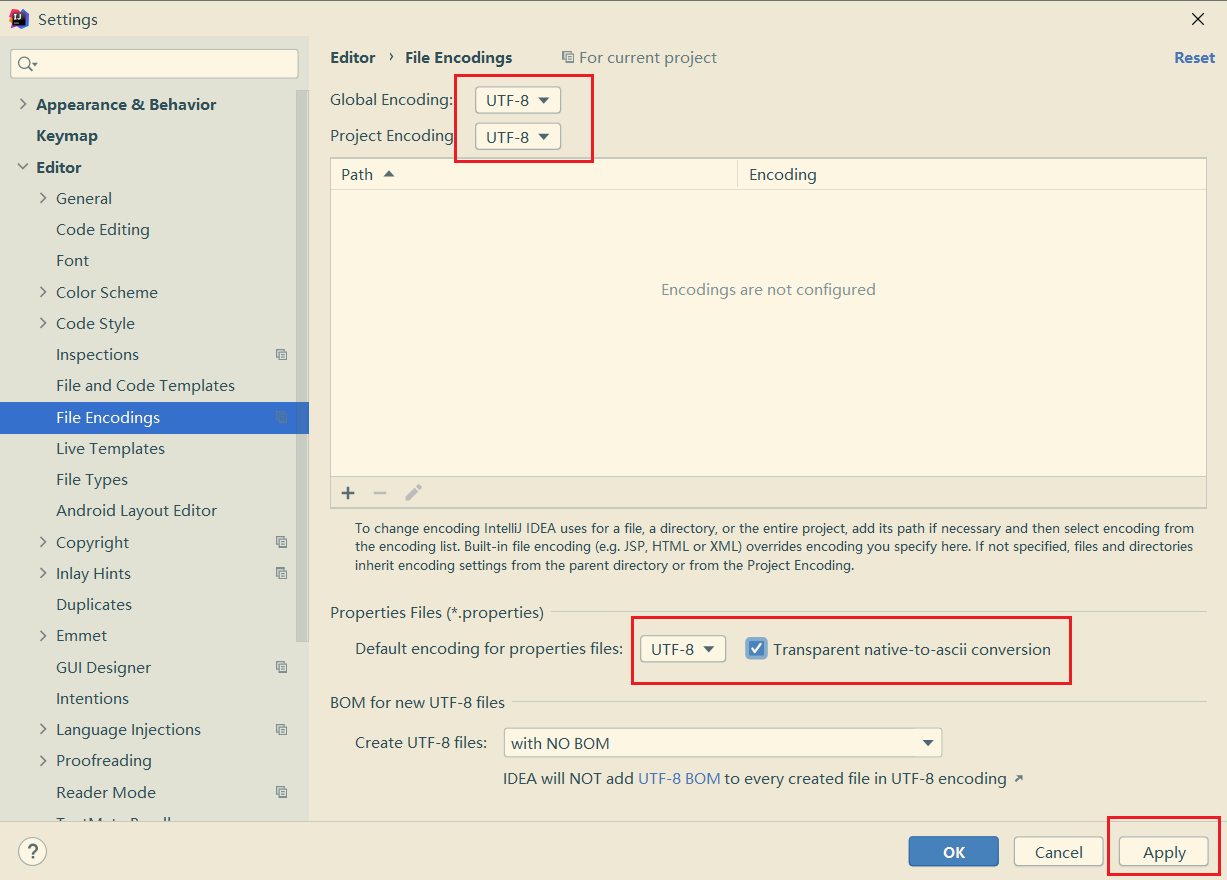Click the Cancel button
Screen dimensions: 1227x880
point(1059,852)
